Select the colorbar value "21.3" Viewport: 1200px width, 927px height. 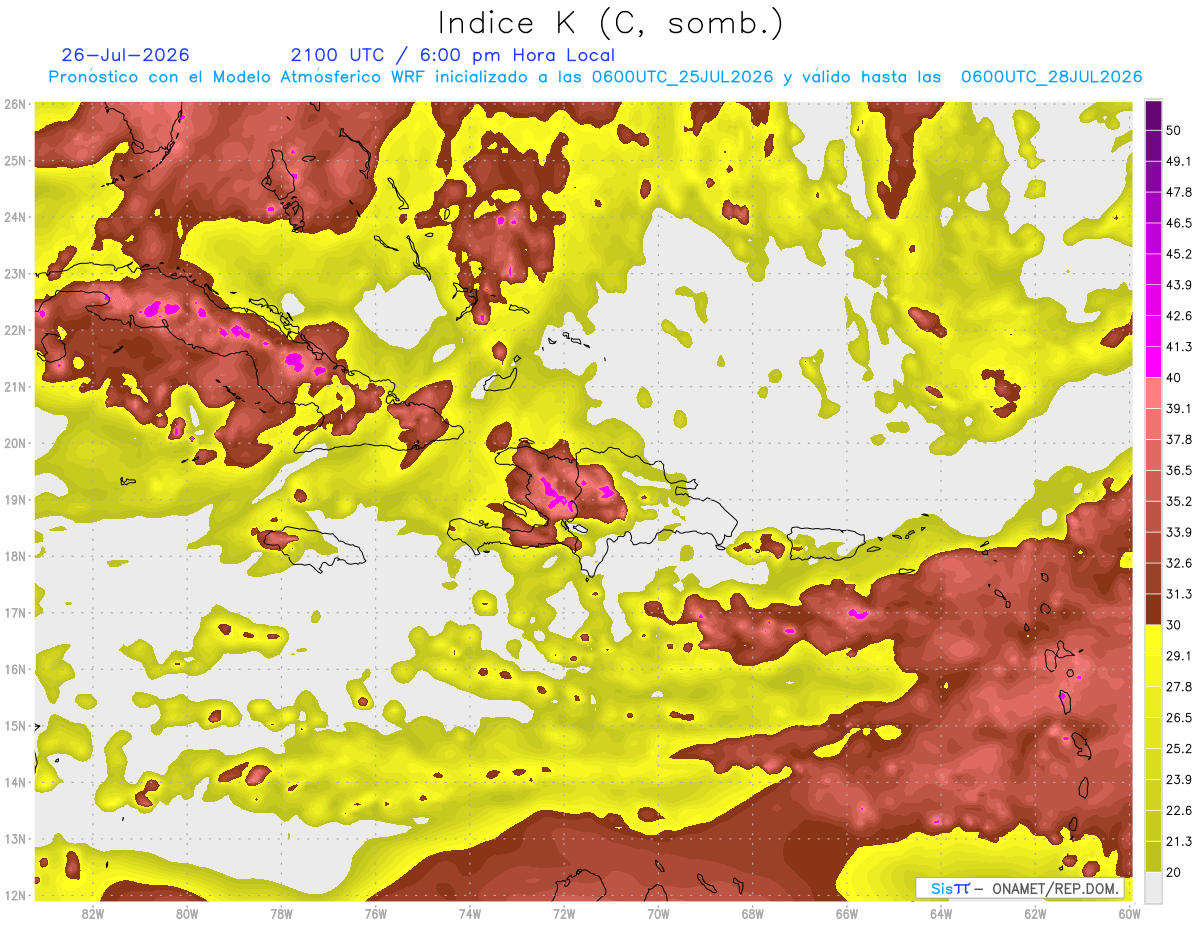click(1178, 841)
